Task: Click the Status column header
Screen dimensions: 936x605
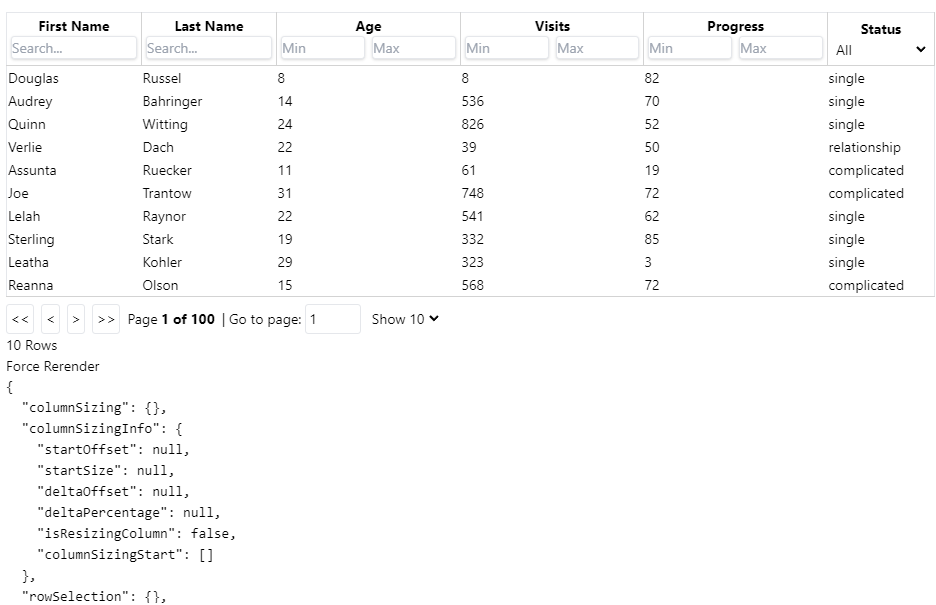Action: pyautogui.click(x=880, y=29)
